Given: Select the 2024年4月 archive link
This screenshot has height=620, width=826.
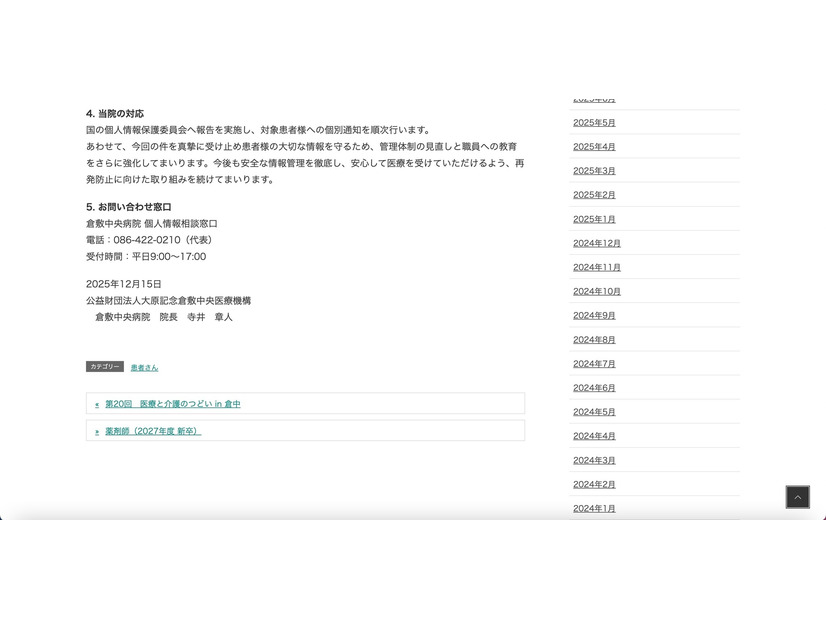Looking at the screenshot, I should [x=594, y=436].
